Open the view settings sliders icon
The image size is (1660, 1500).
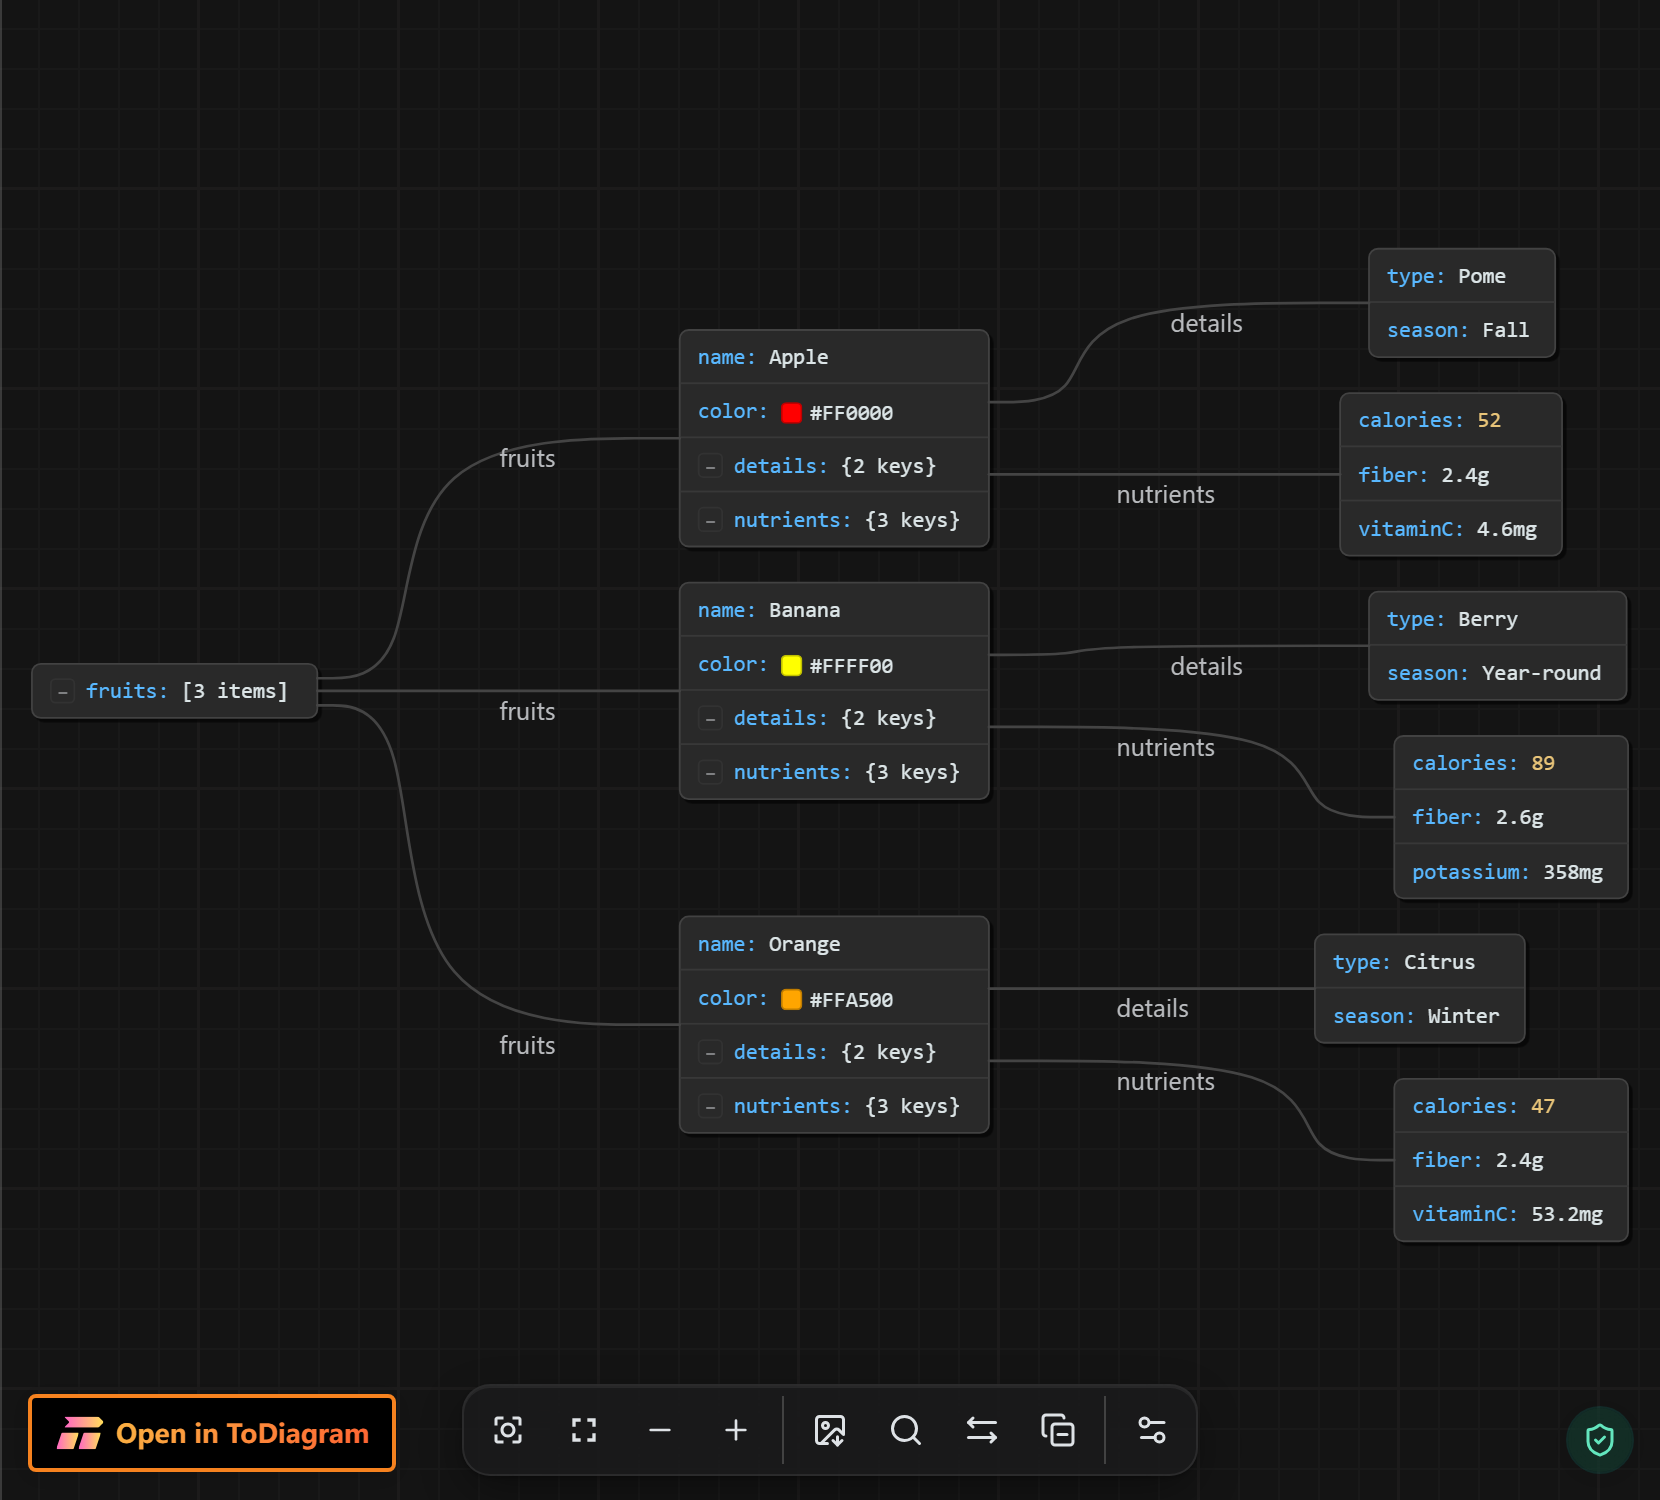coord(1152,1430)
